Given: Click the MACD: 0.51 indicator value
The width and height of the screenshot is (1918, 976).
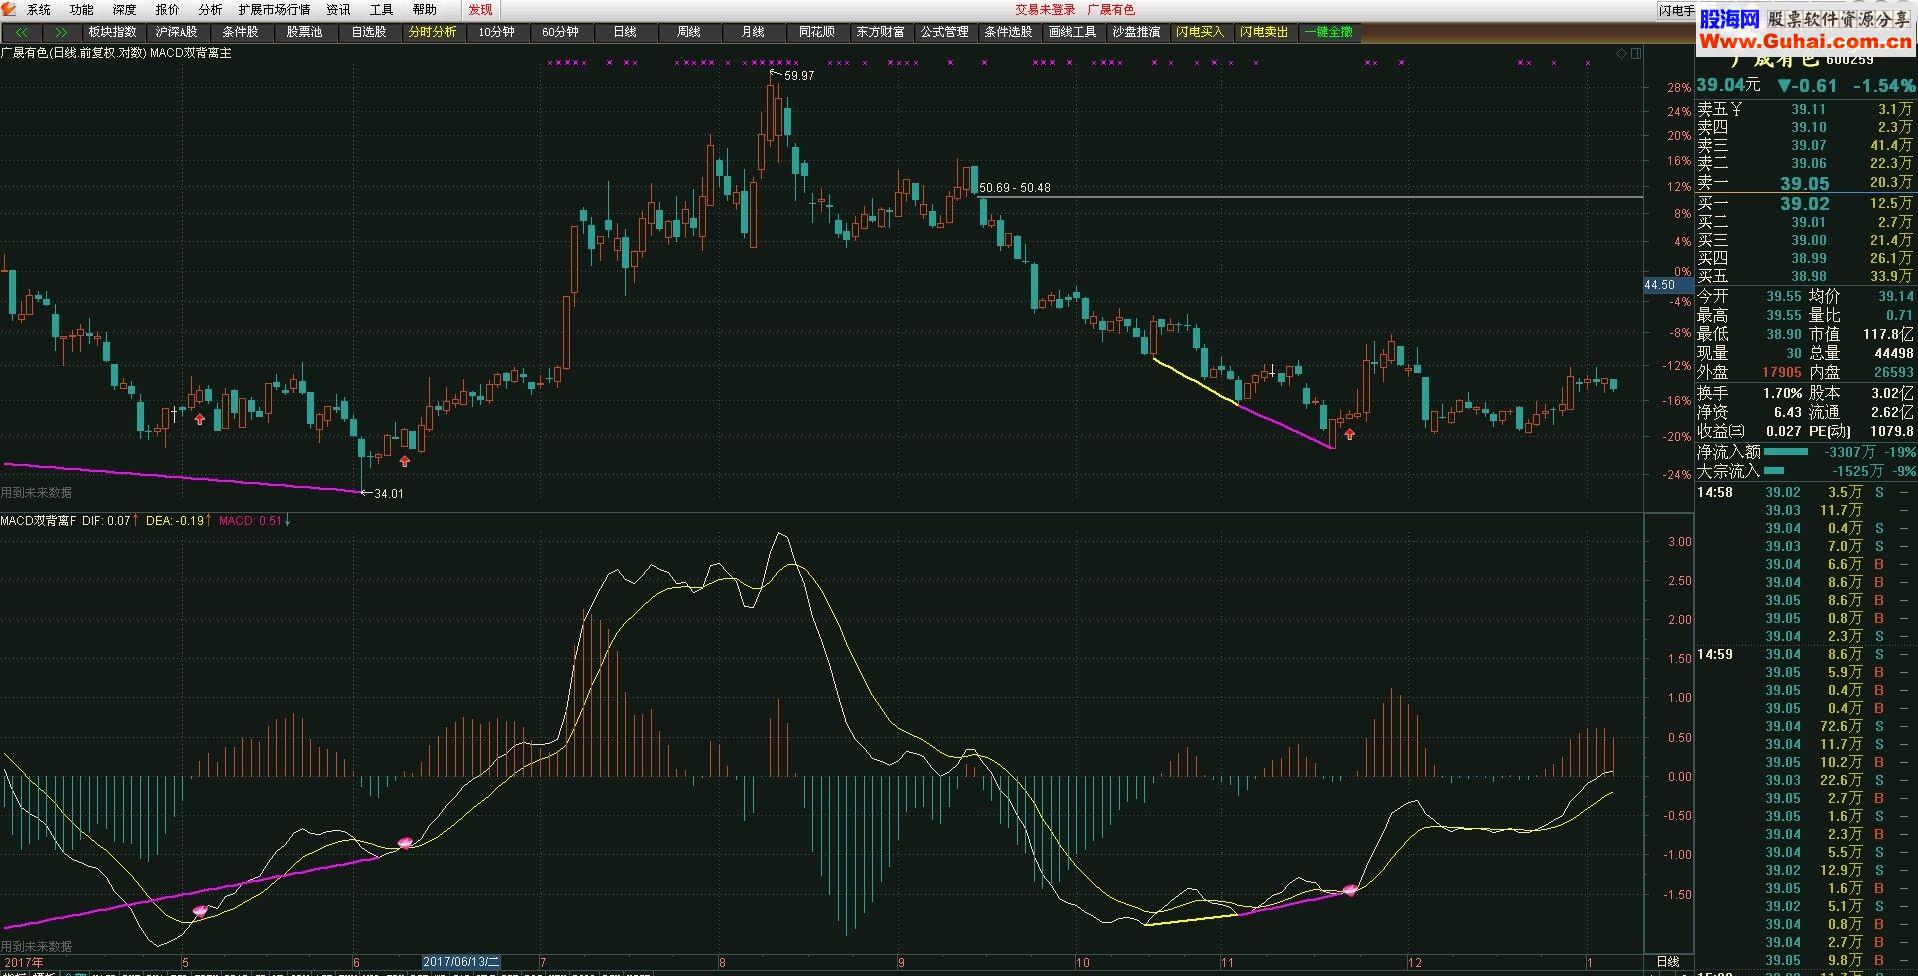Looking at the screenshot, I should coord(250,521).
